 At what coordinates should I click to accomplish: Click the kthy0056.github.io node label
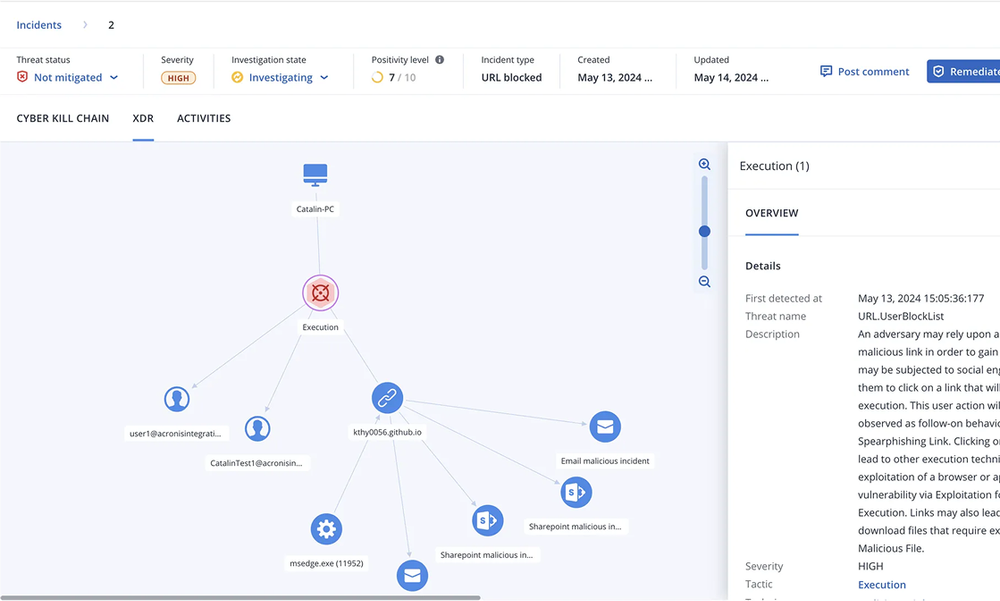(x=387, y=432)
